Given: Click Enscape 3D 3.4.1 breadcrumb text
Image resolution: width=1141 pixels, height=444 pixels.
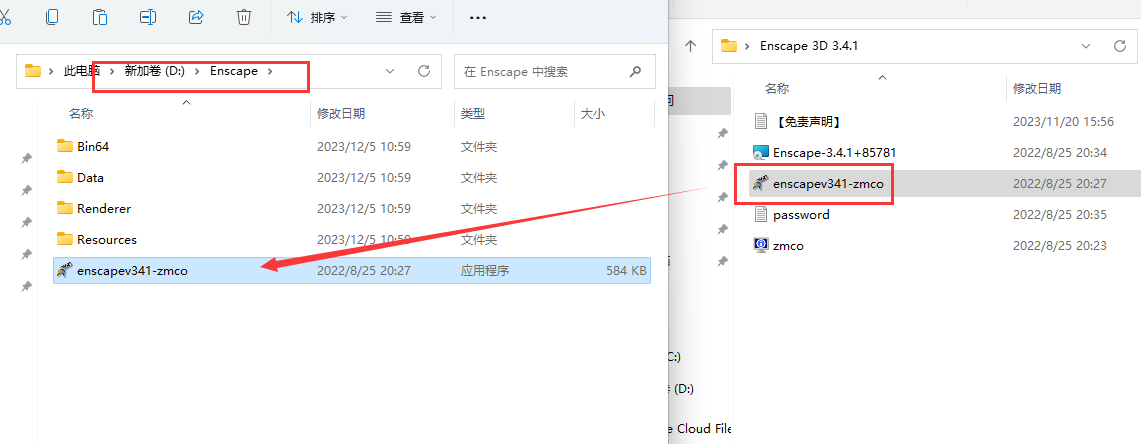Looking at the screenshot, I should click(810, 46).
